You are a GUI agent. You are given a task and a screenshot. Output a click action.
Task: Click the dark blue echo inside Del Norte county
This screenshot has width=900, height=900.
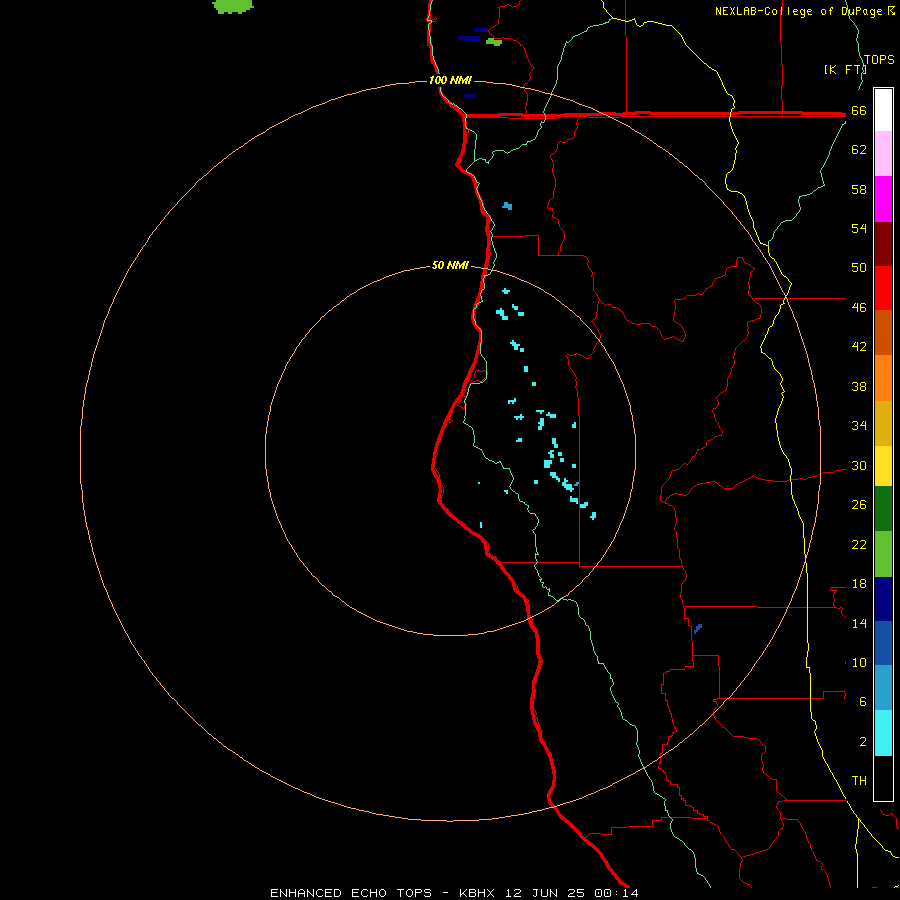(x=507, y=205)
